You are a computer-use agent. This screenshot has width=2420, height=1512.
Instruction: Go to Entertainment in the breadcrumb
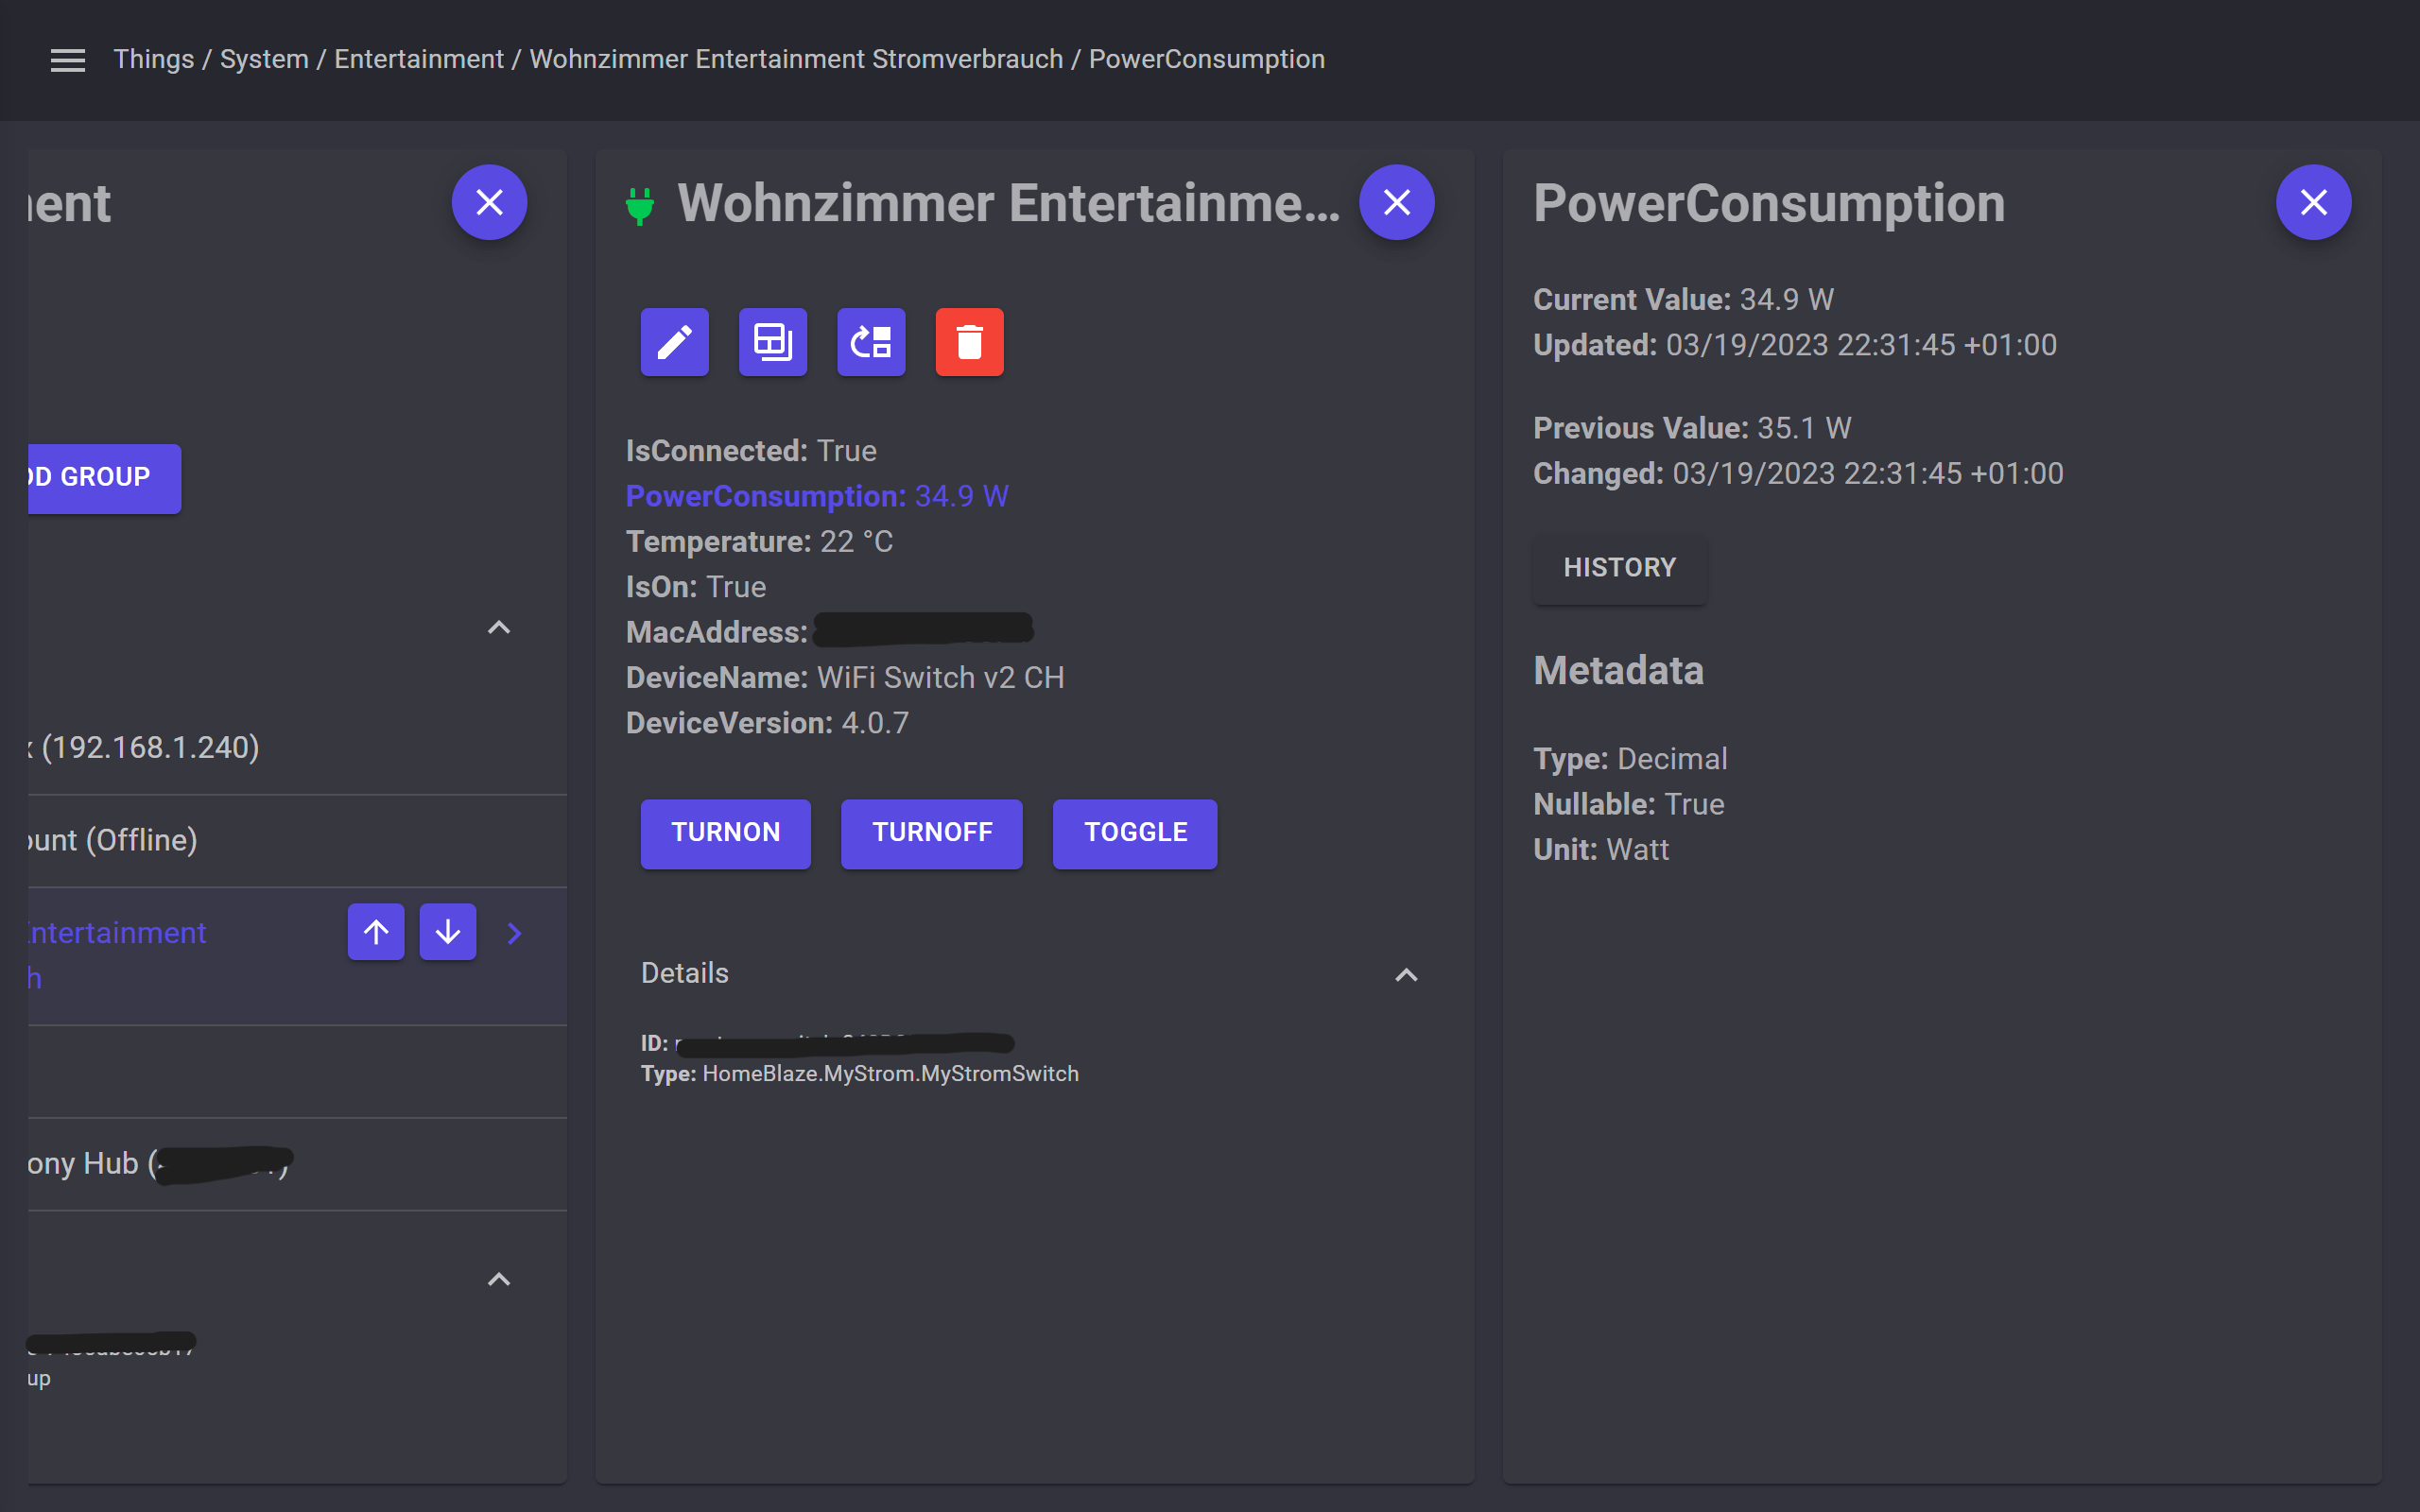(419, 59)
